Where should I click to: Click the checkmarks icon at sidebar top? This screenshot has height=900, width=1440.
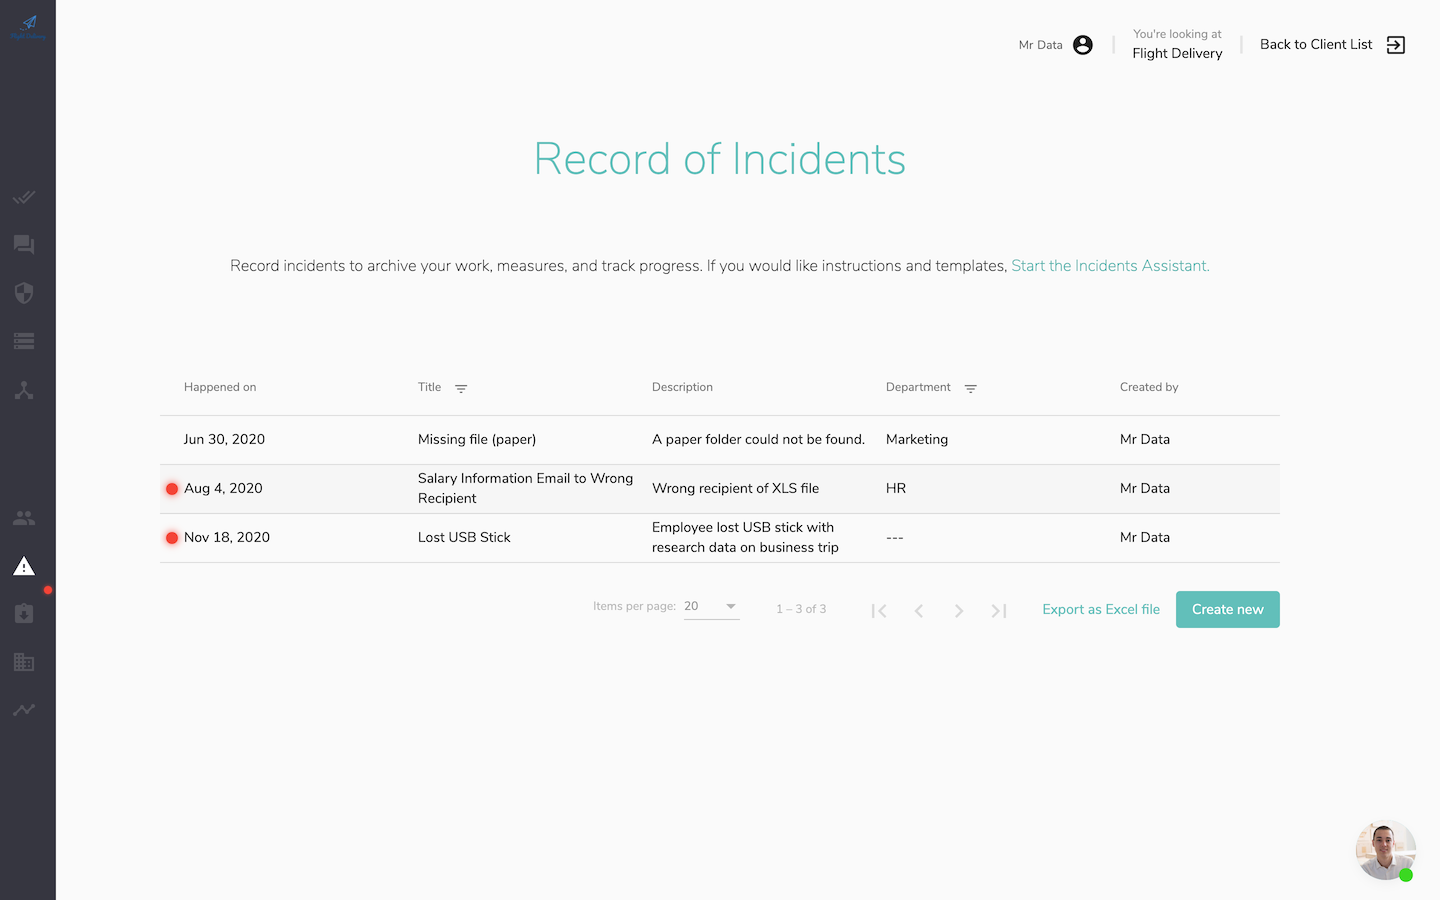[x=24, y=197]
